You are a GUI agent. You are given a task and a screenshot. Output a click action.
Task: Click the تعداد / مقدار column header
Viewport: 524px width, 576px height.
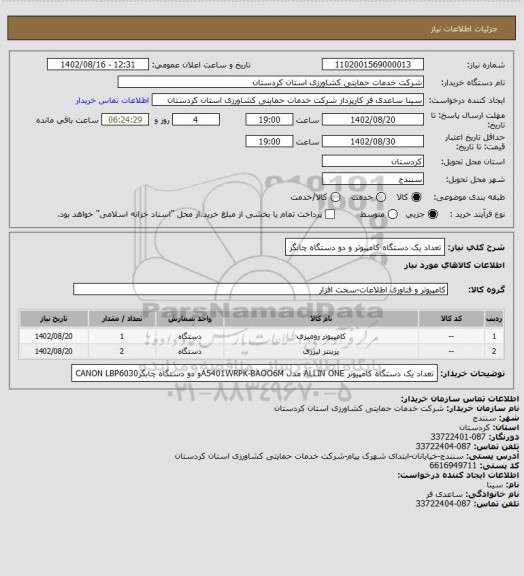tap(122, 319)
